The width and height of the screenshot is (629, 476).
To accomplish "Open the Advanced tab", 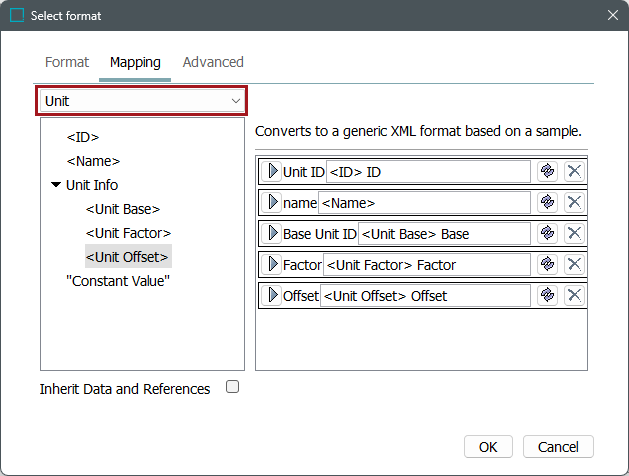I will click(x=213, y=62).
